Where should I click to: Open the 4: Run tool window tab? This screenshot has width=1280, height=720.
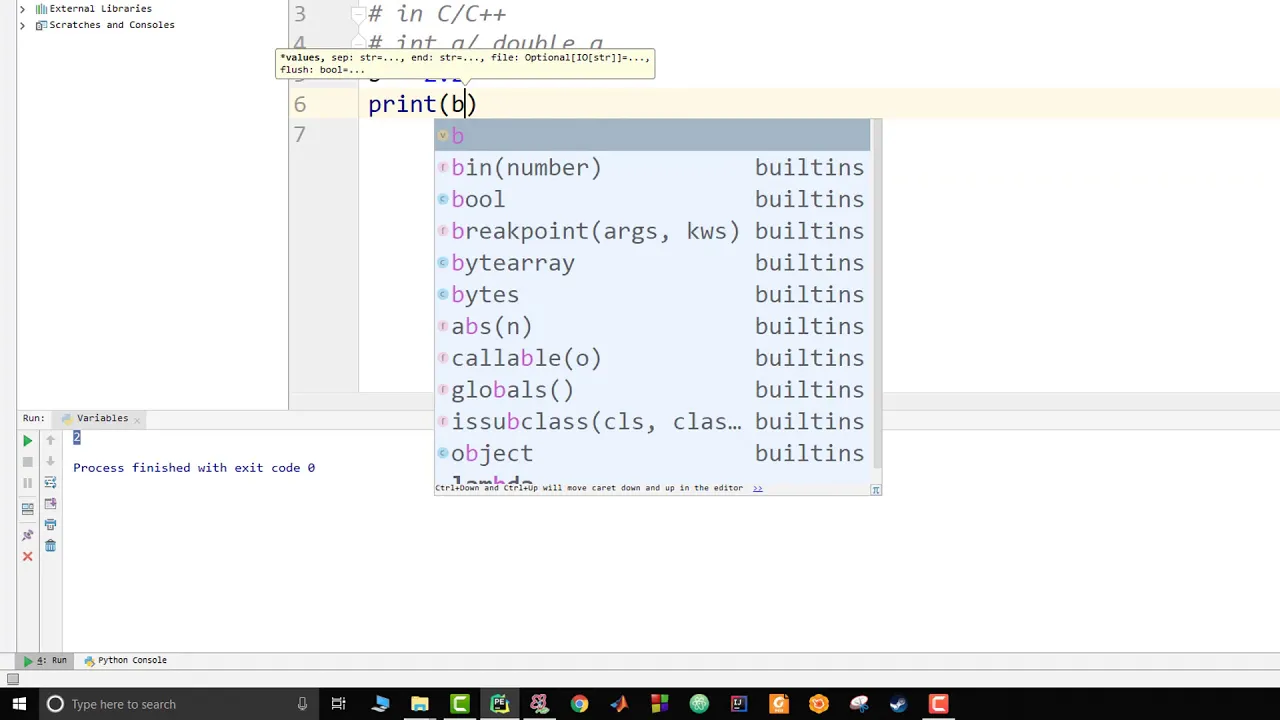point(45,660)
